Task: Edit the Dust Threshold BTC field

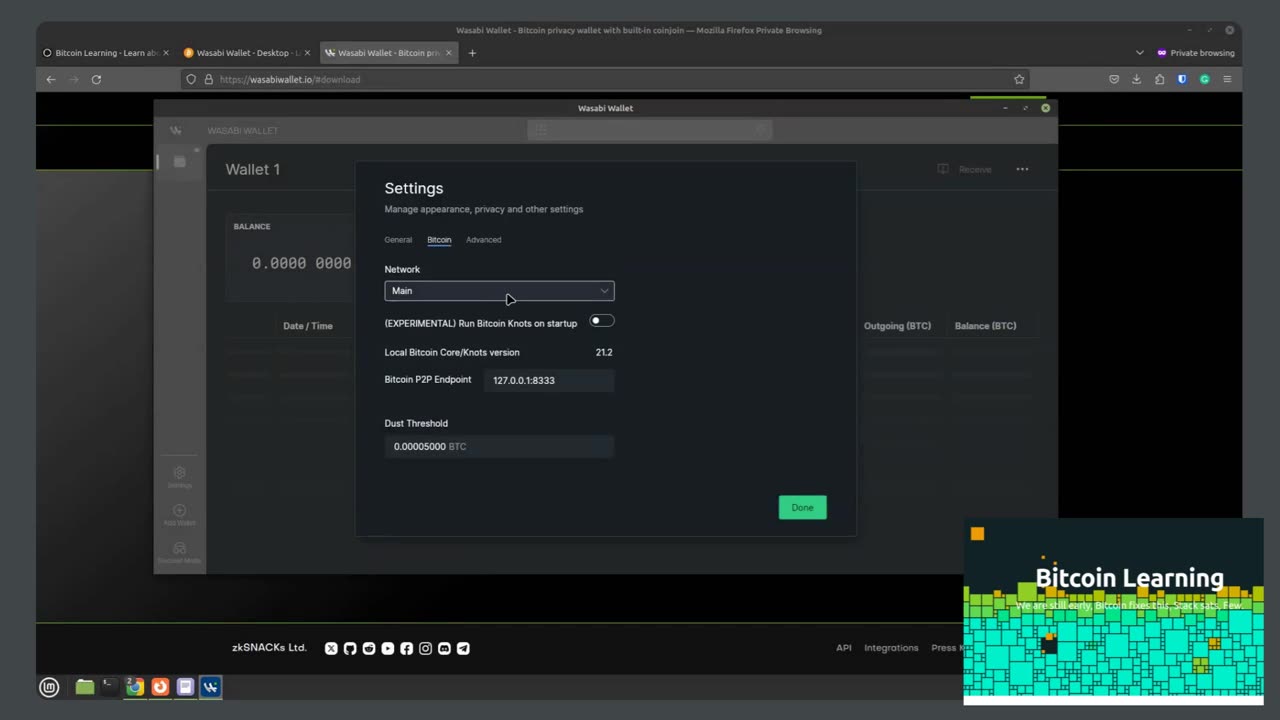Action: 499,446
